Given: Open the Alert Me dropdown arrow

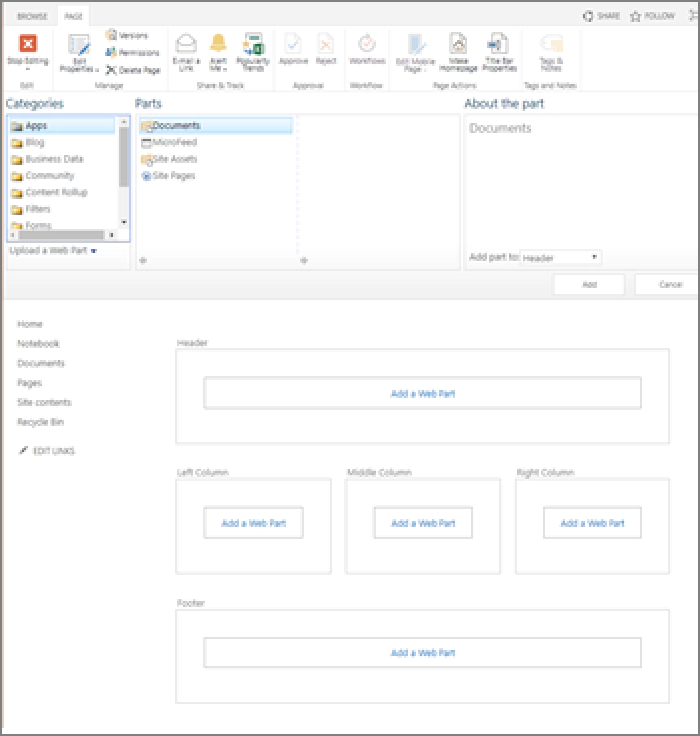Looking at the screenshot, I should coord(225,69).
